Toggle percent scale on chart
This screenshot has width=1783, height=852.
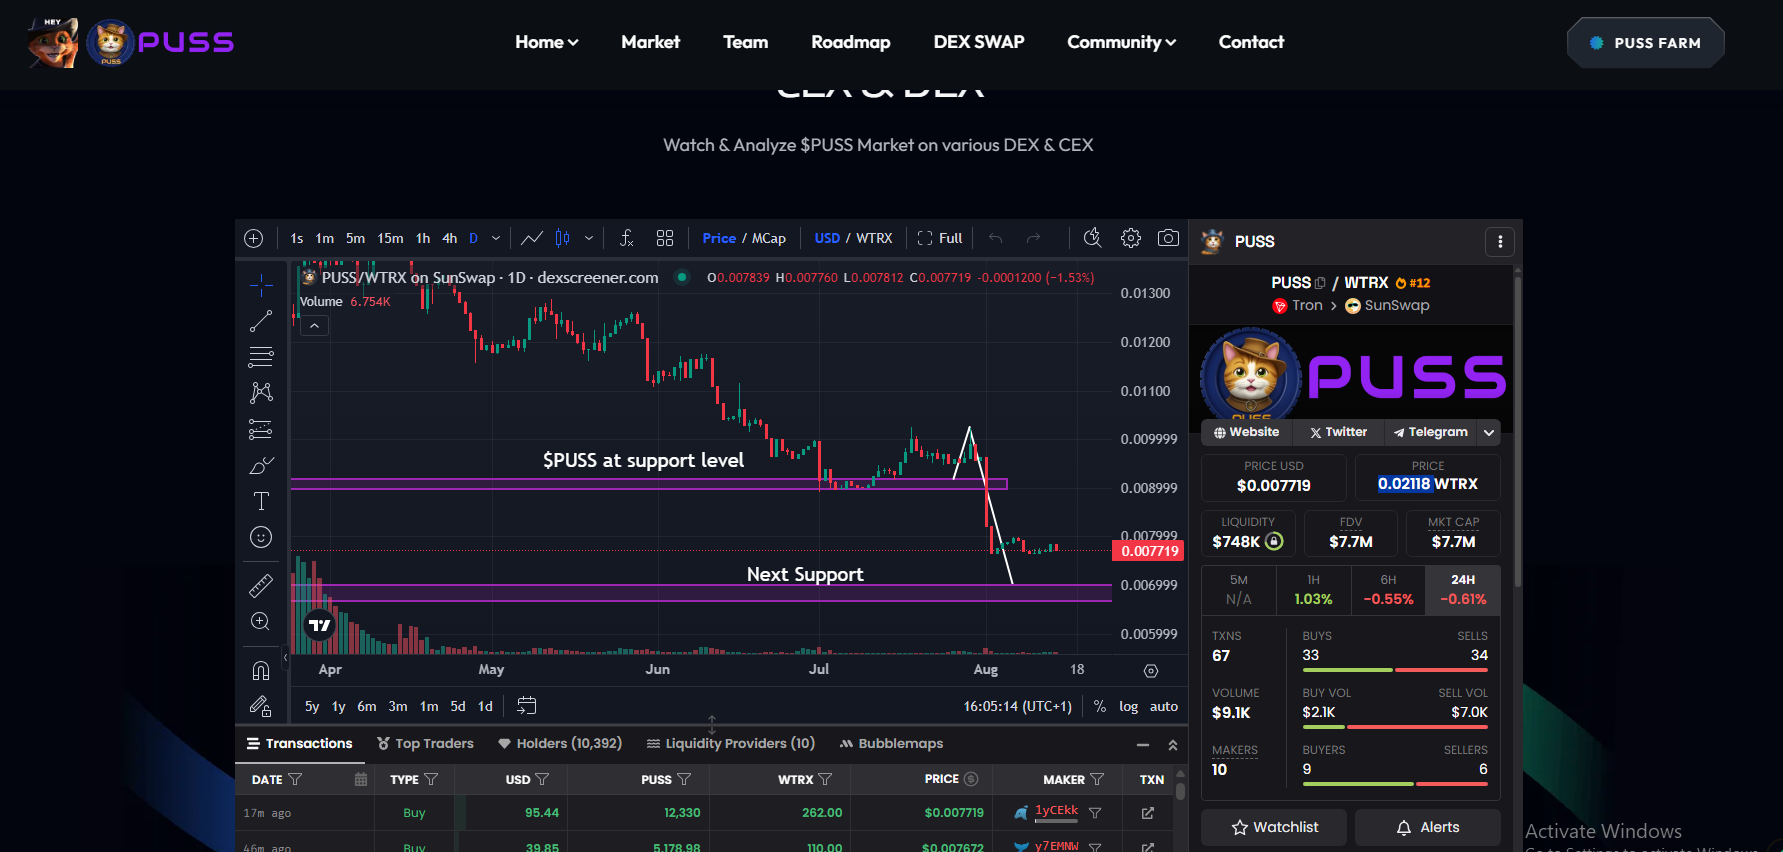[1100, 706]
